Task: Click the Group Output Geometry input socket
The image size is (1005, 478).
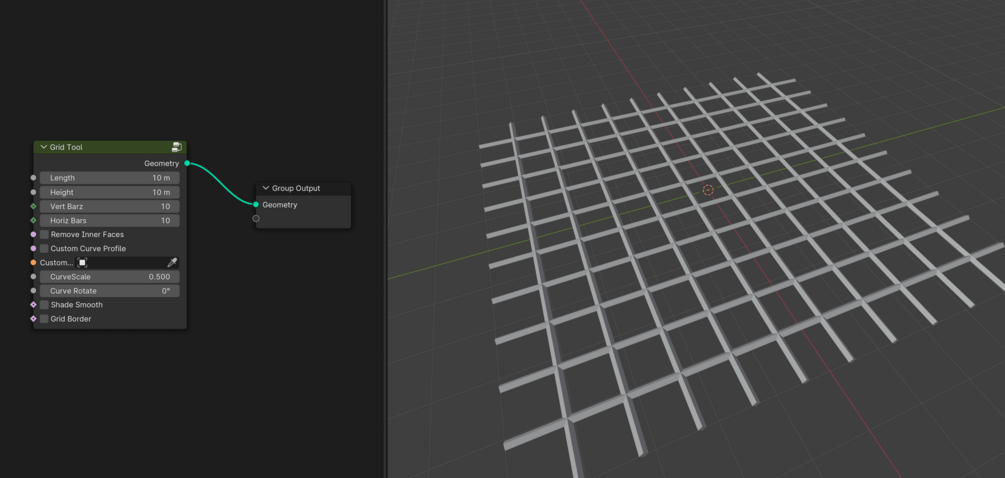Action: pyautogui.click(x=256, y=204)
